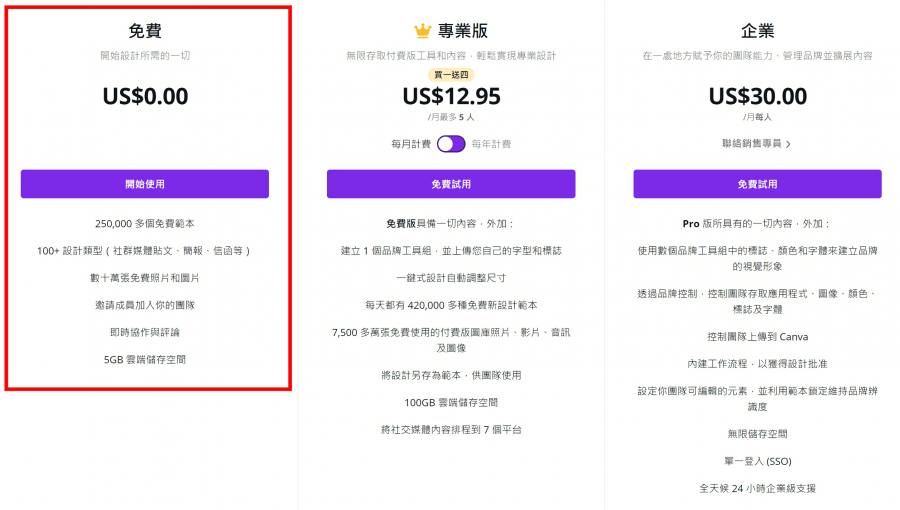Click the 100GB 雲端儲存空間 feature line
Image resolution: width=900 pixels, height=510 pixels.
pyautogui.click(x=451, y=403)
